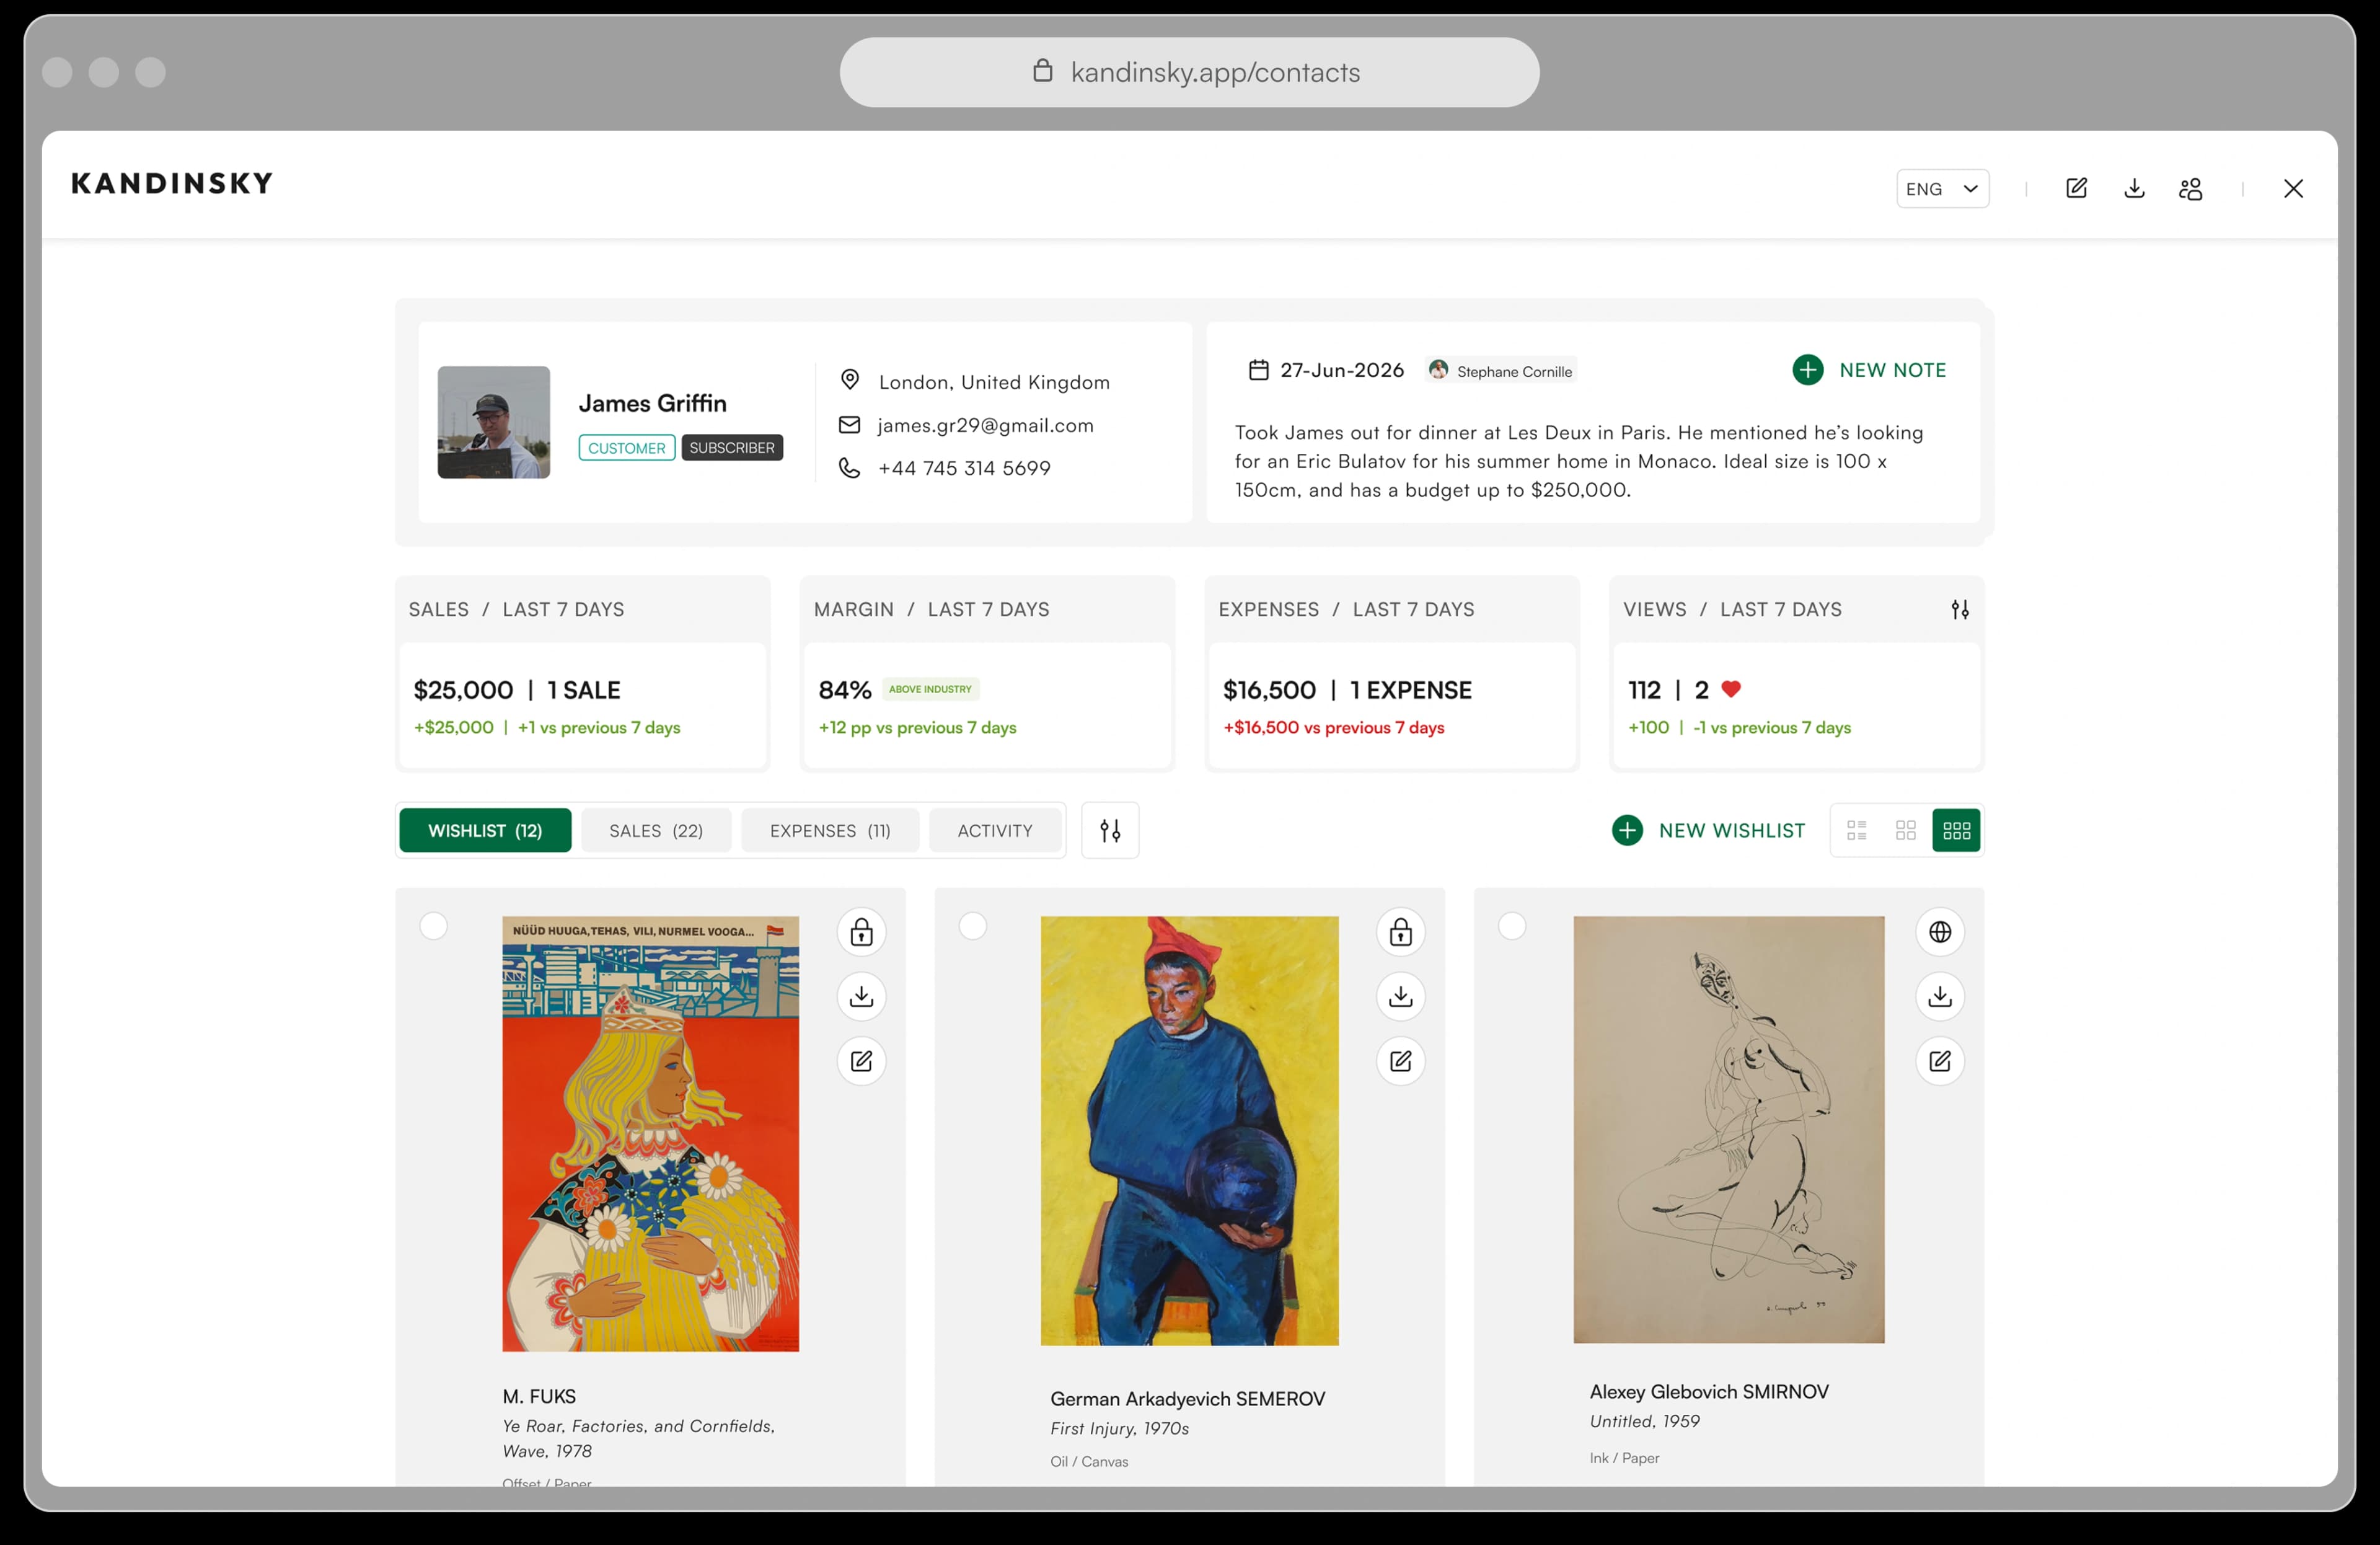The width and height of the screenshot is (2380, 1545).
Task: Open email link james.gr29@gmail.com
Action: pyautogui.click(x=985, y=425)
